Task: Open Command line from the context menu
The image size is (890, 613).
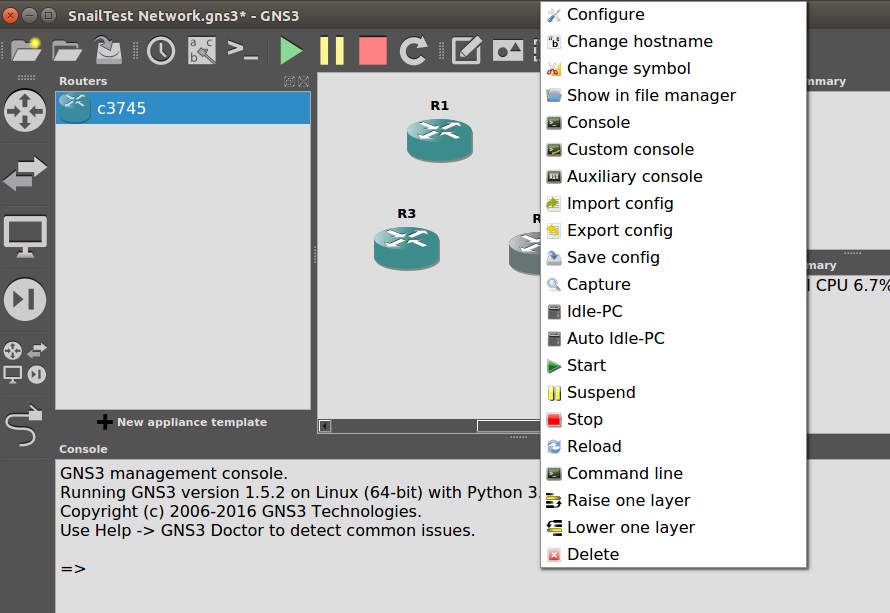Action: click(x=674, y=473)
